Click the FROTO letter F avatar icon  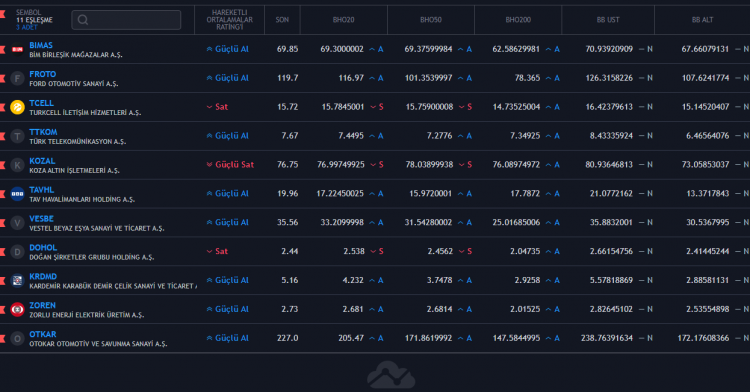pos(18,78)
